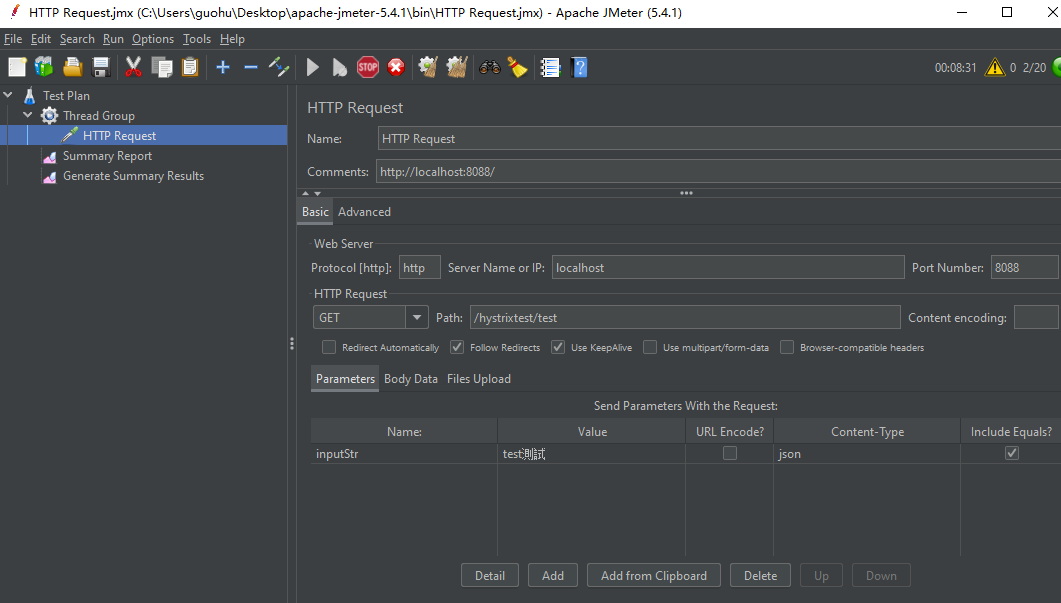The height and width of the screenshot is (603, 1061).
Task: Click the Cut scissors icon
Action: click(133, 67)
